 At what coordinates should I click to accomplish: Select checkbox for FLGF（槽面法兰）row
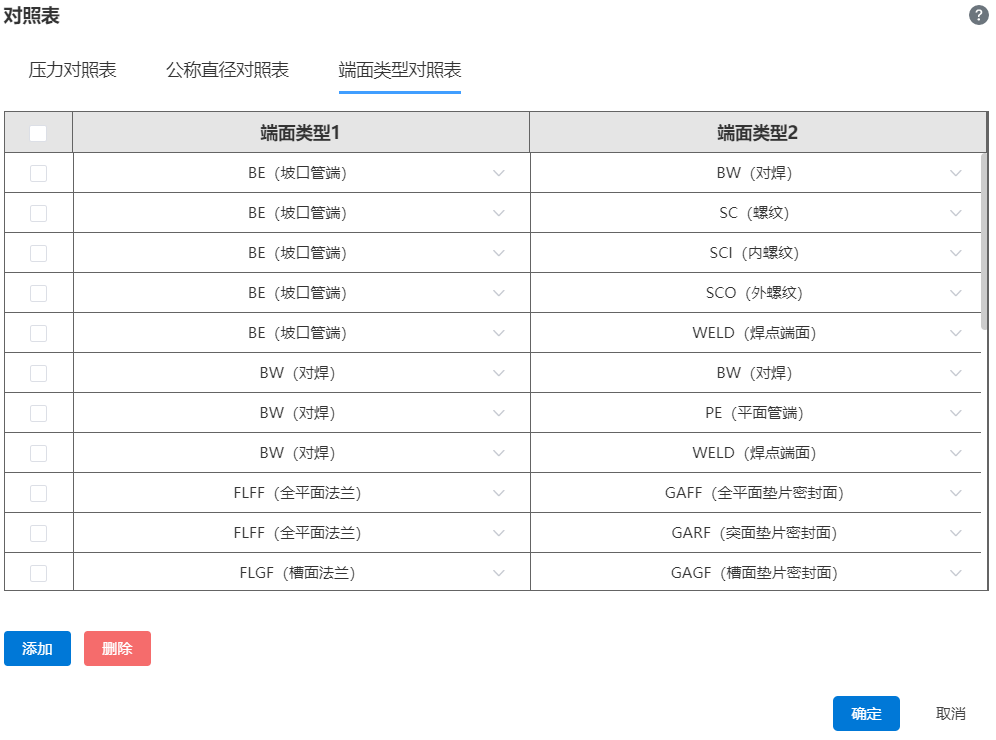point(38,573)
